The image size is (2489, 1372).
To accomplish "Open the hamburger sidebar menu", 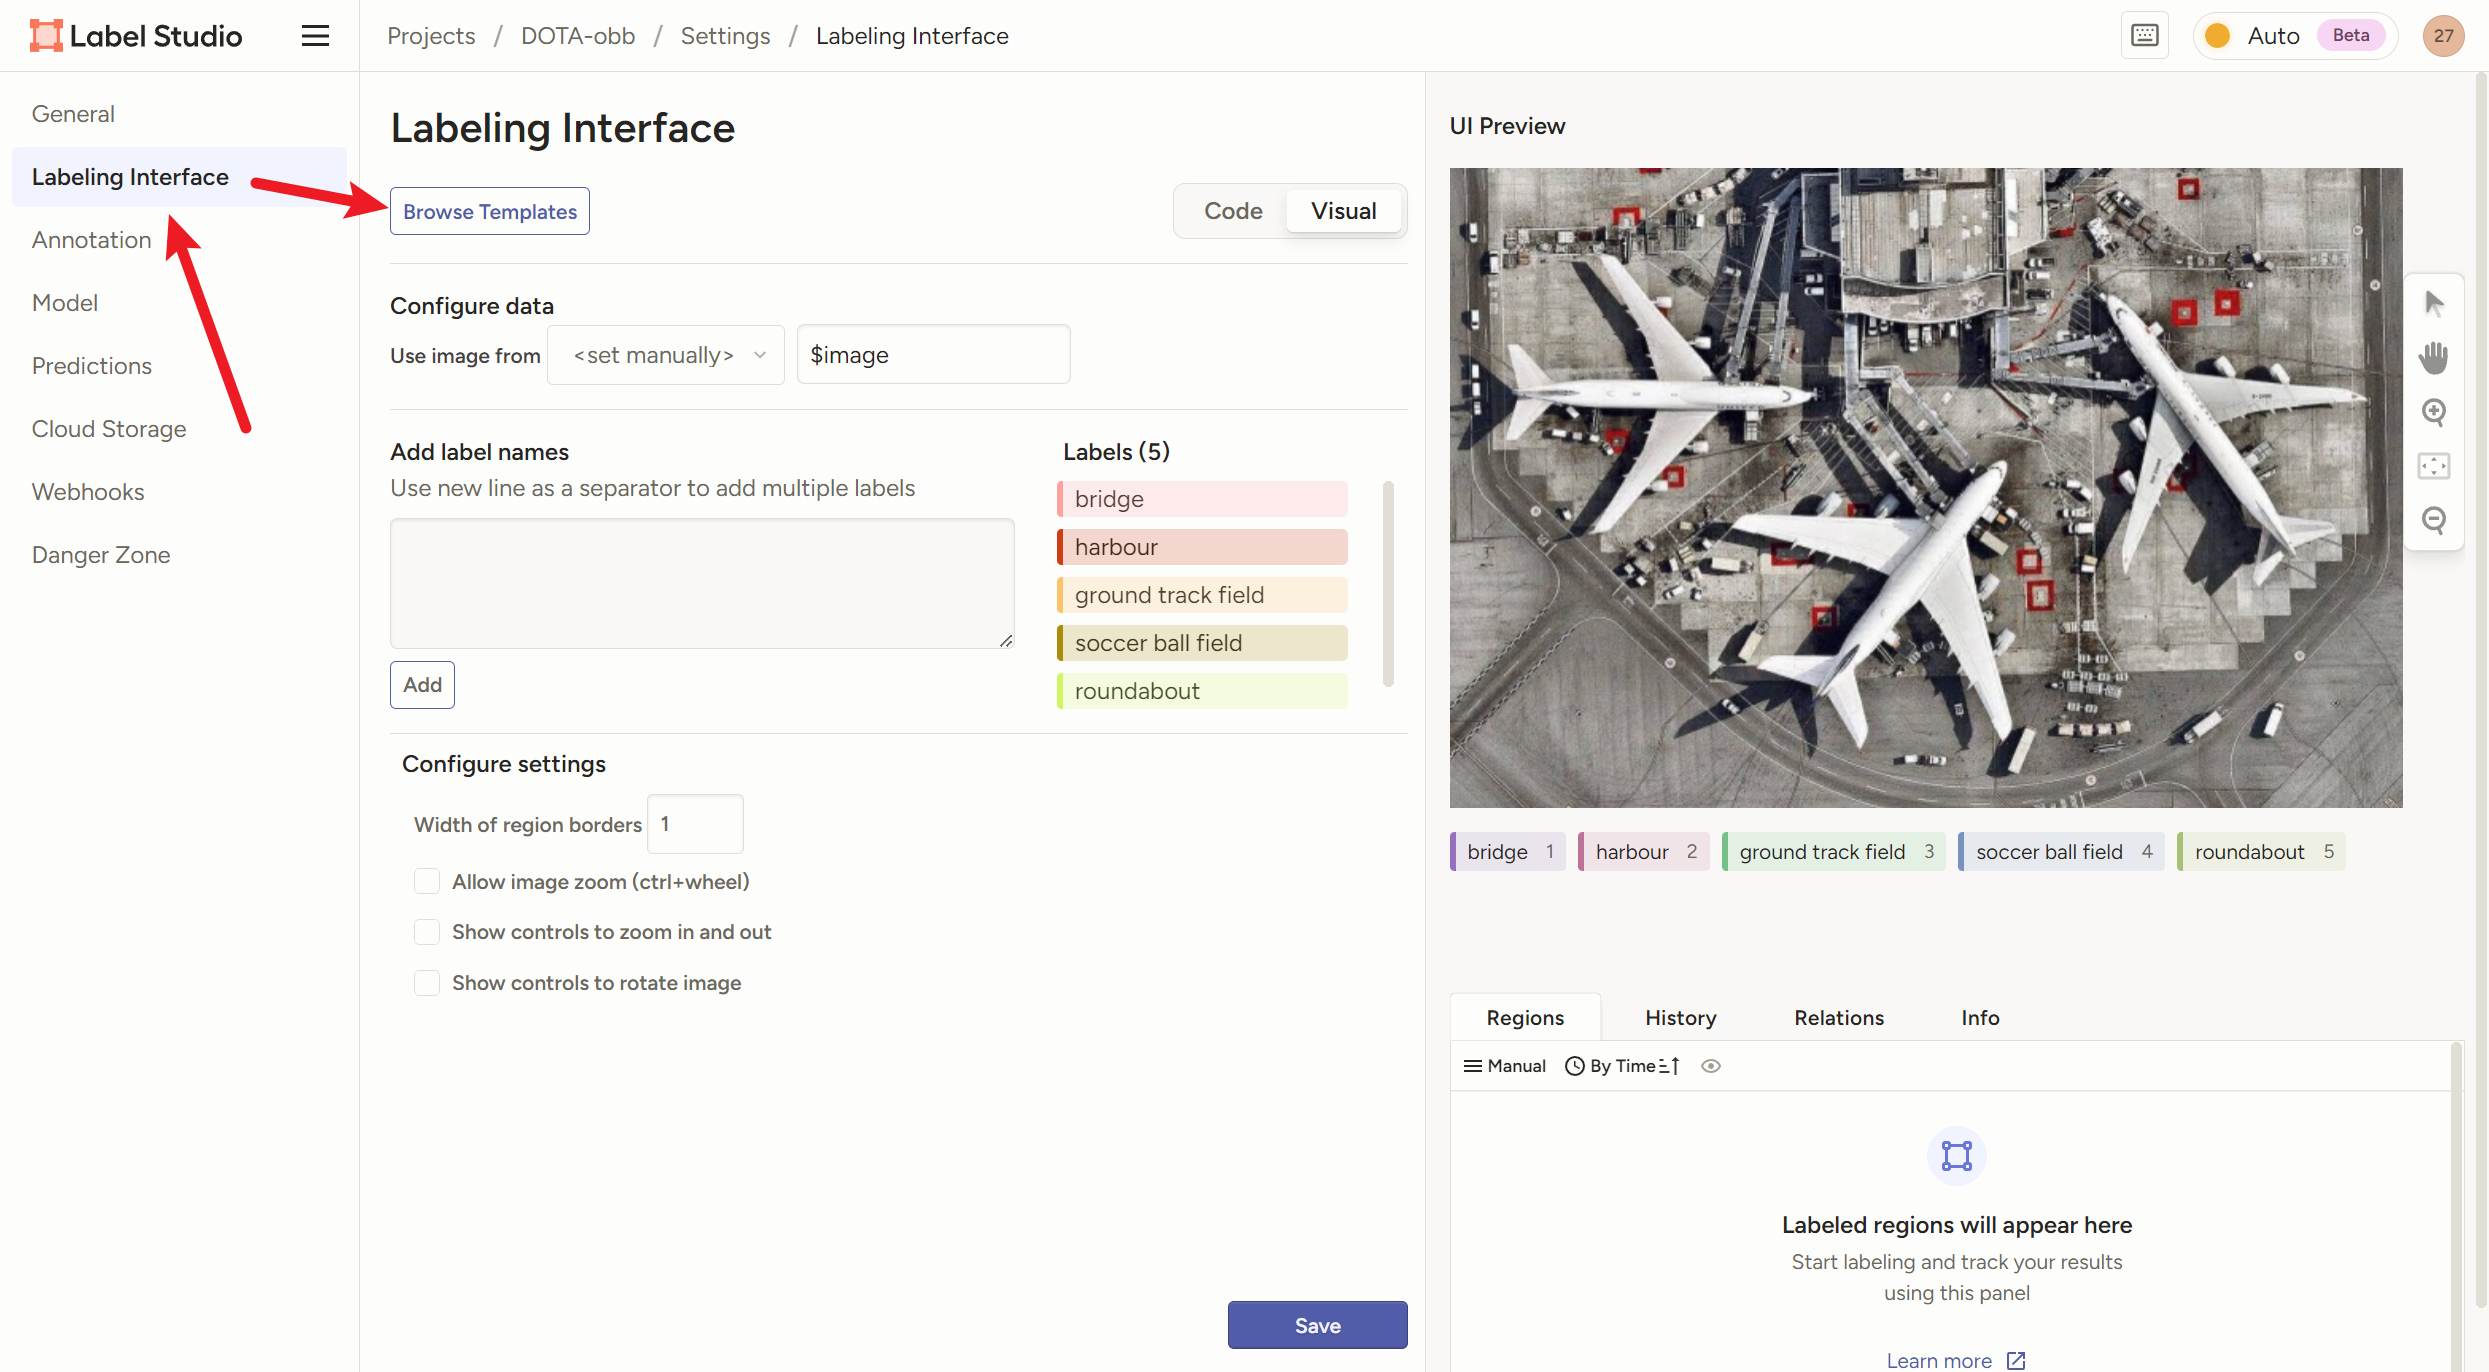I will tap(315, 36).
